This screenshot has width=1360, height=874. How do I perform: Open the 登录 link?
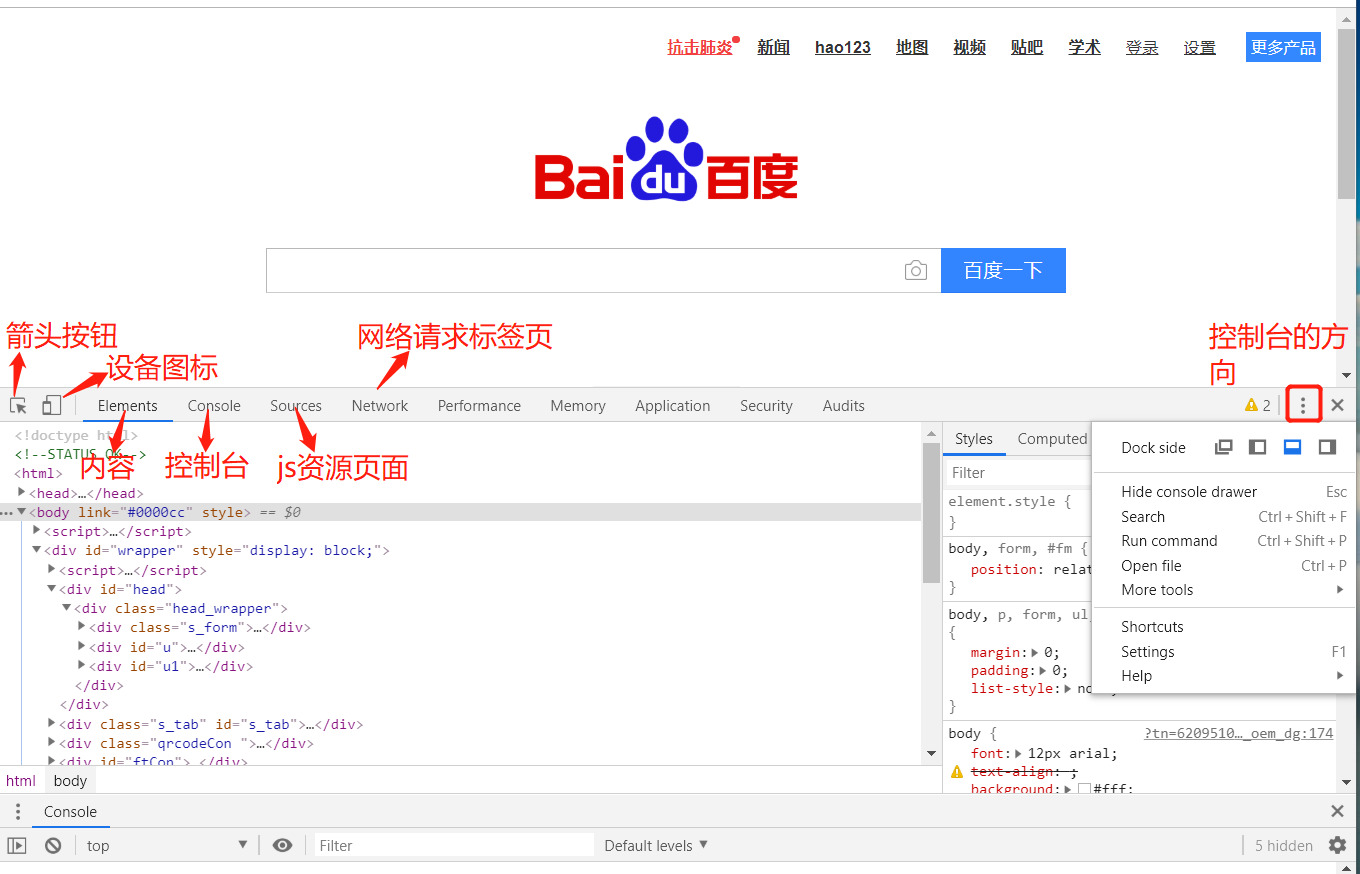click(1142, 47)
